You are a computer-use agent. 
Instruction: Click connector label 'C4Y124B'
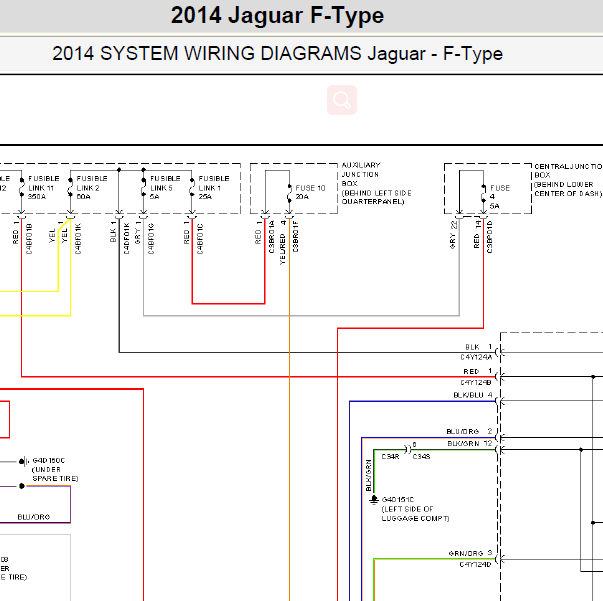point(476,383)
